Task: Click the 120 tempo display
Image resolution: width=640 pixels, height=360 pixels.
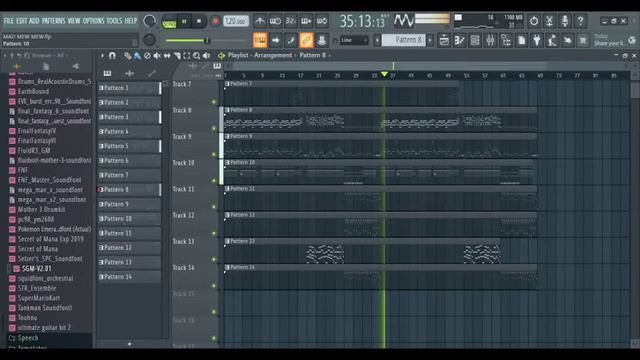Action: coord(236,21)
